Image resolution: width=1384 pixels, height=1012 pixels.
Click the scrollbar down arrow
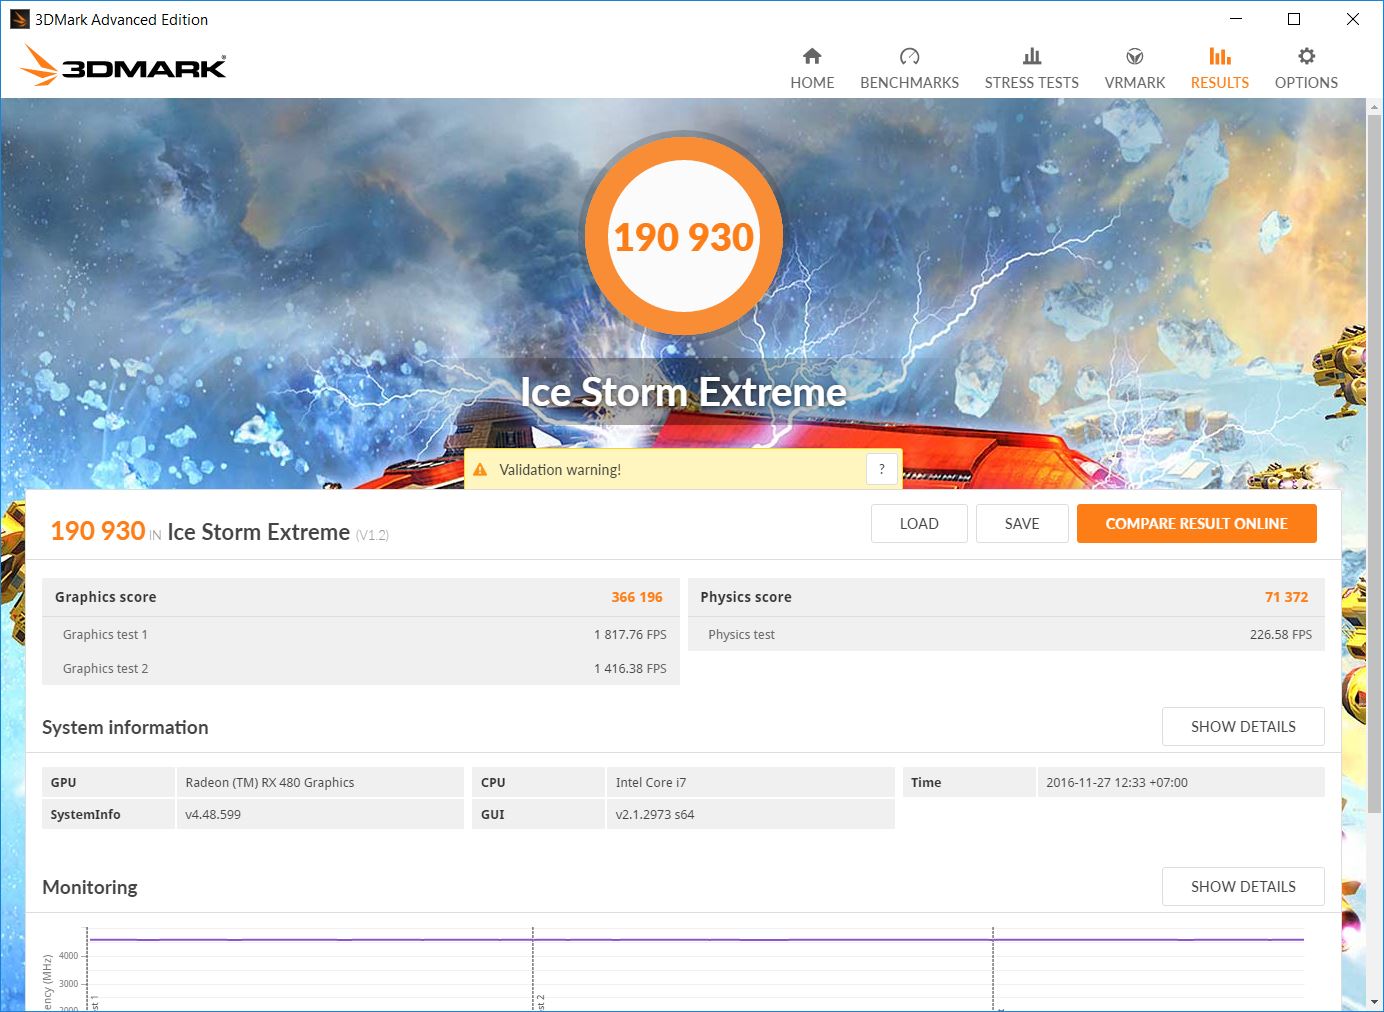pos(1374,1001)
